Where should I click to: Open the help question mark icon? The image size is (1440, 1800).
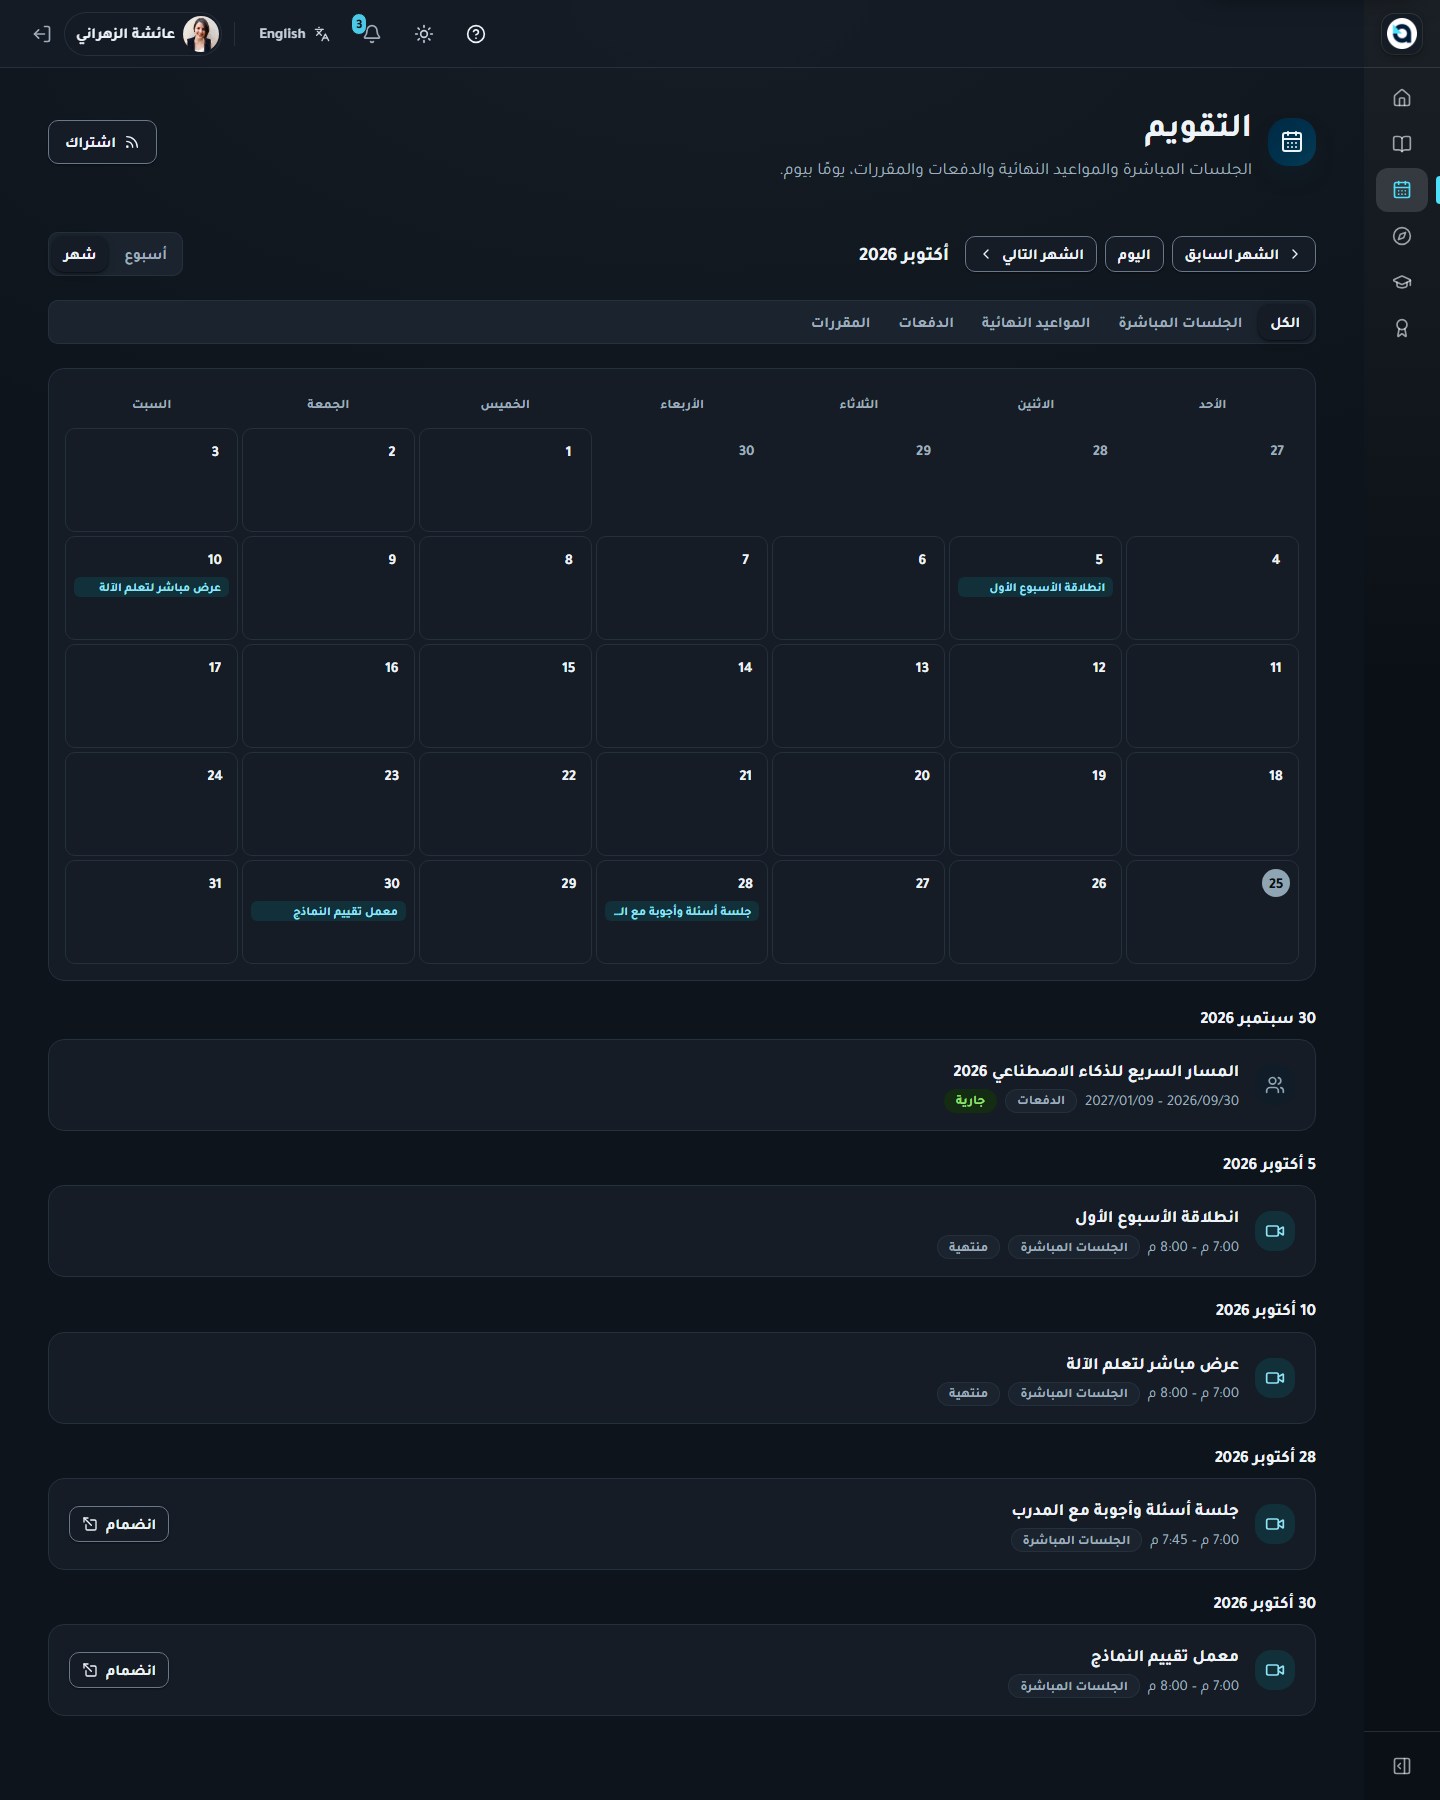[476, 34]
